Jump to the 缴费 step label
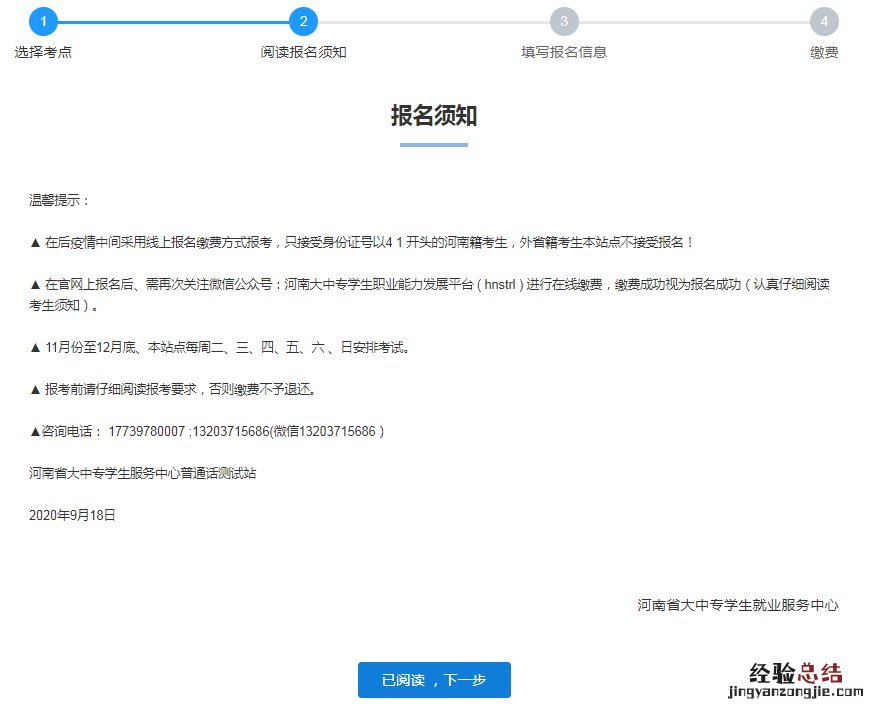 coord(824,52)
